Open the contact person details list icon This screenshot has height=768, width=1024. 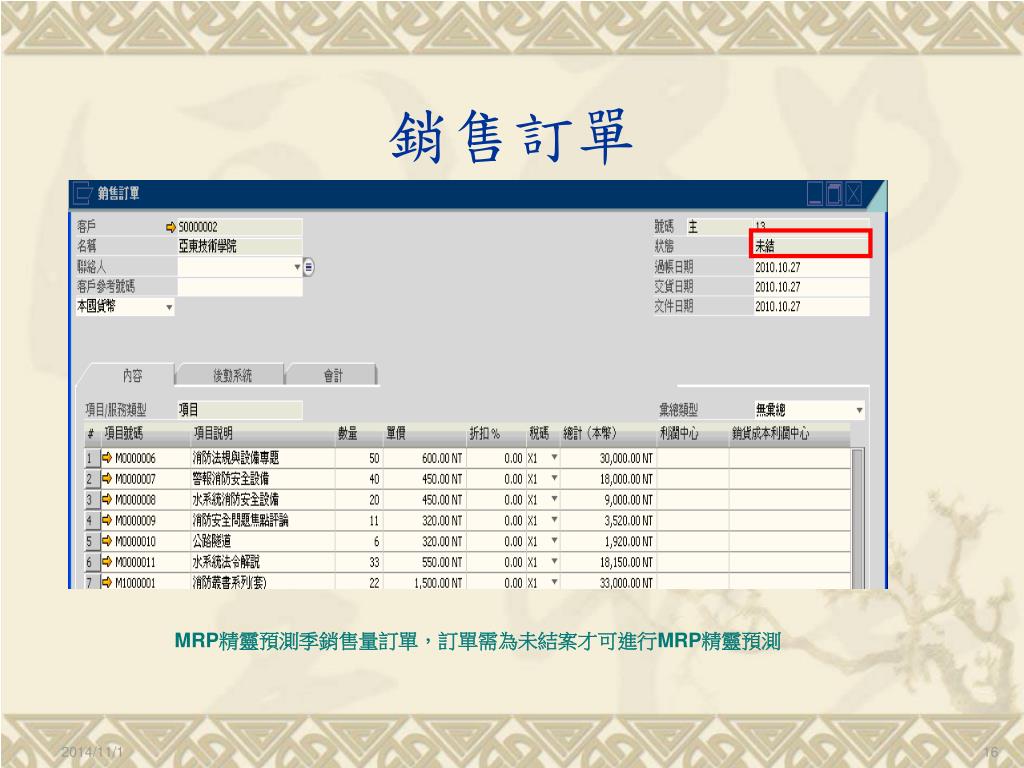(309, 266)
